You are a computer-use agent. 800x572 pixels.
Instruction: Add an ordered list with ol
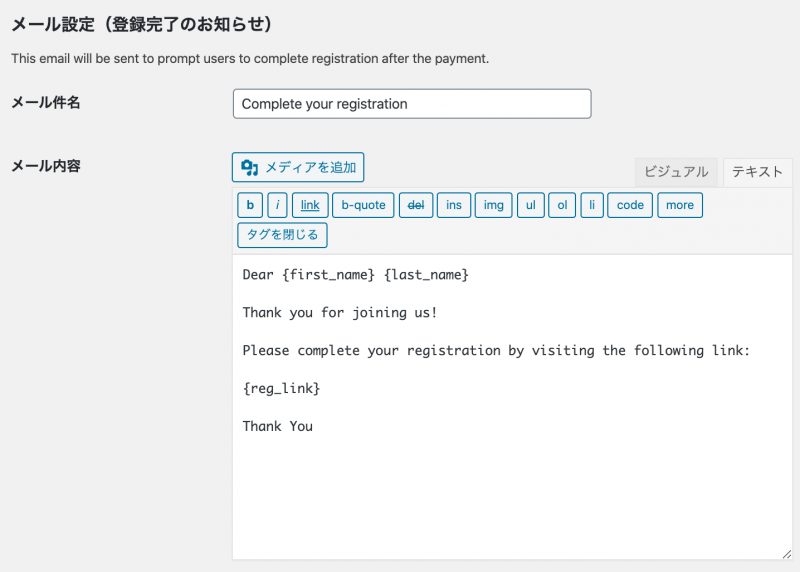(x=561, y=205)
